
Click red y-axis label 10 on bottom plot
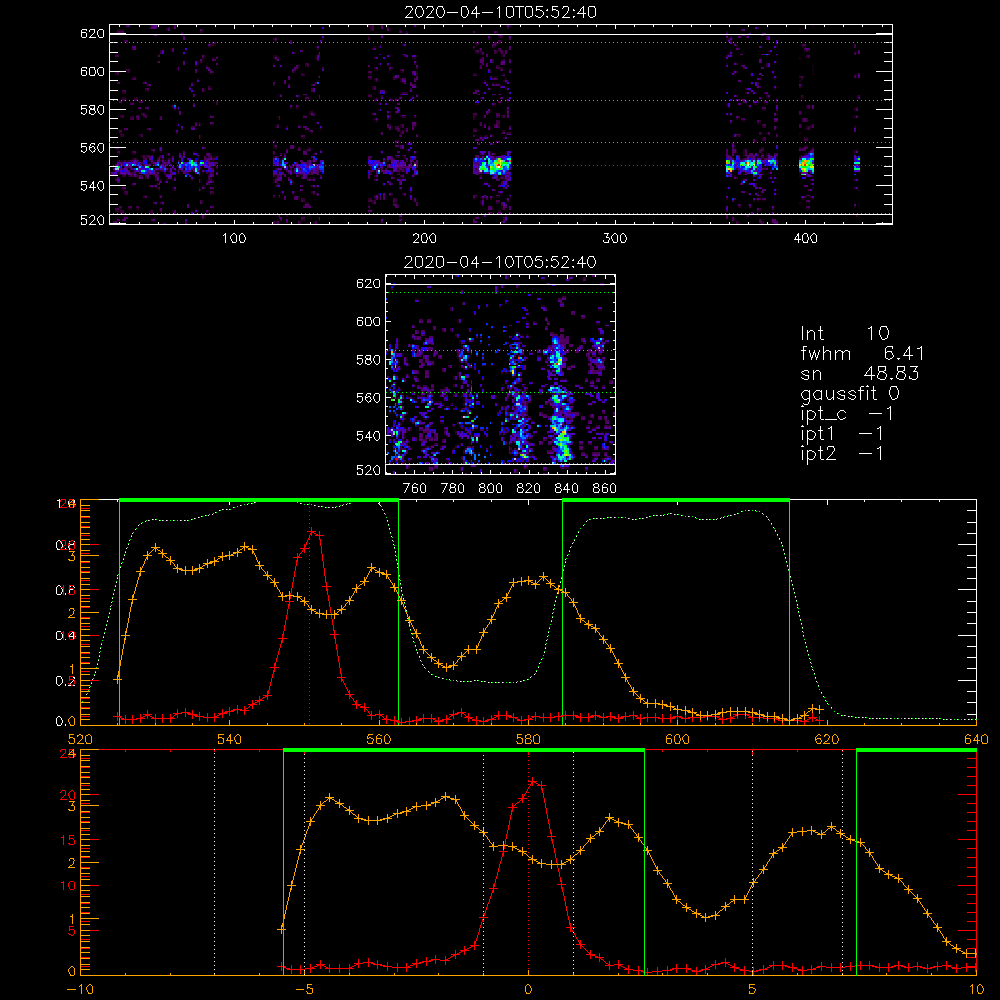click(x=67, y=885)
